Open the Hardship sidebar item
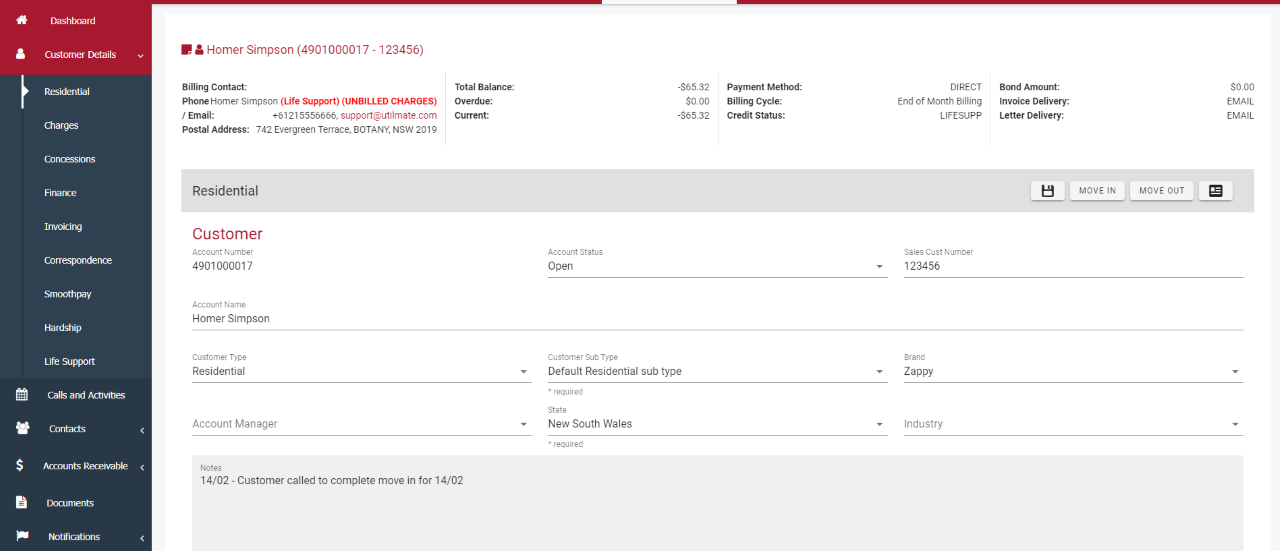The width and height of the screenshot is (1280, 551). 63,328
